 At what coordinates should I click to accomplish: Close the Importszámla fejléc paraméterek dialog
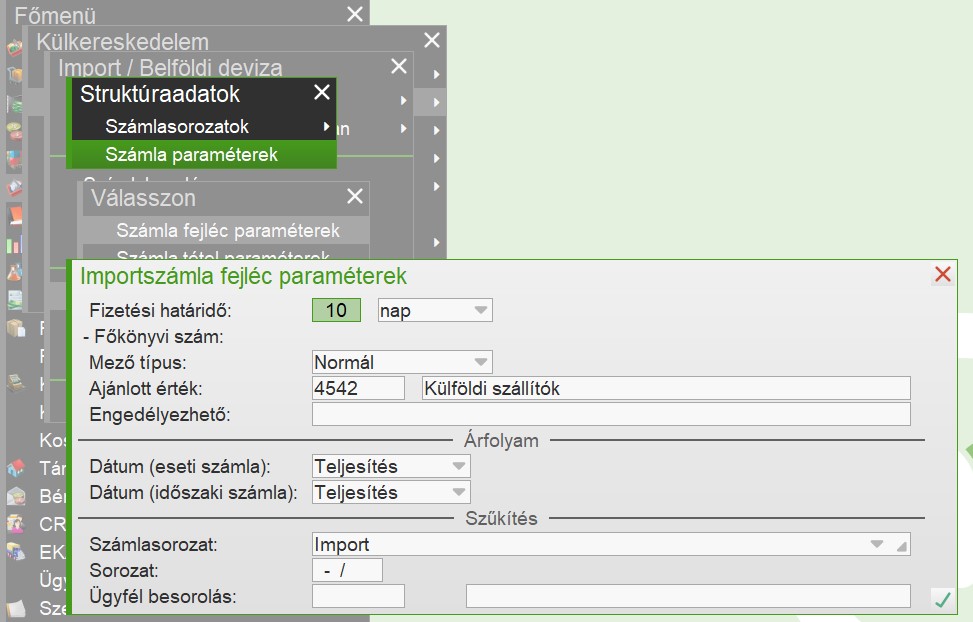click(941, 275)
